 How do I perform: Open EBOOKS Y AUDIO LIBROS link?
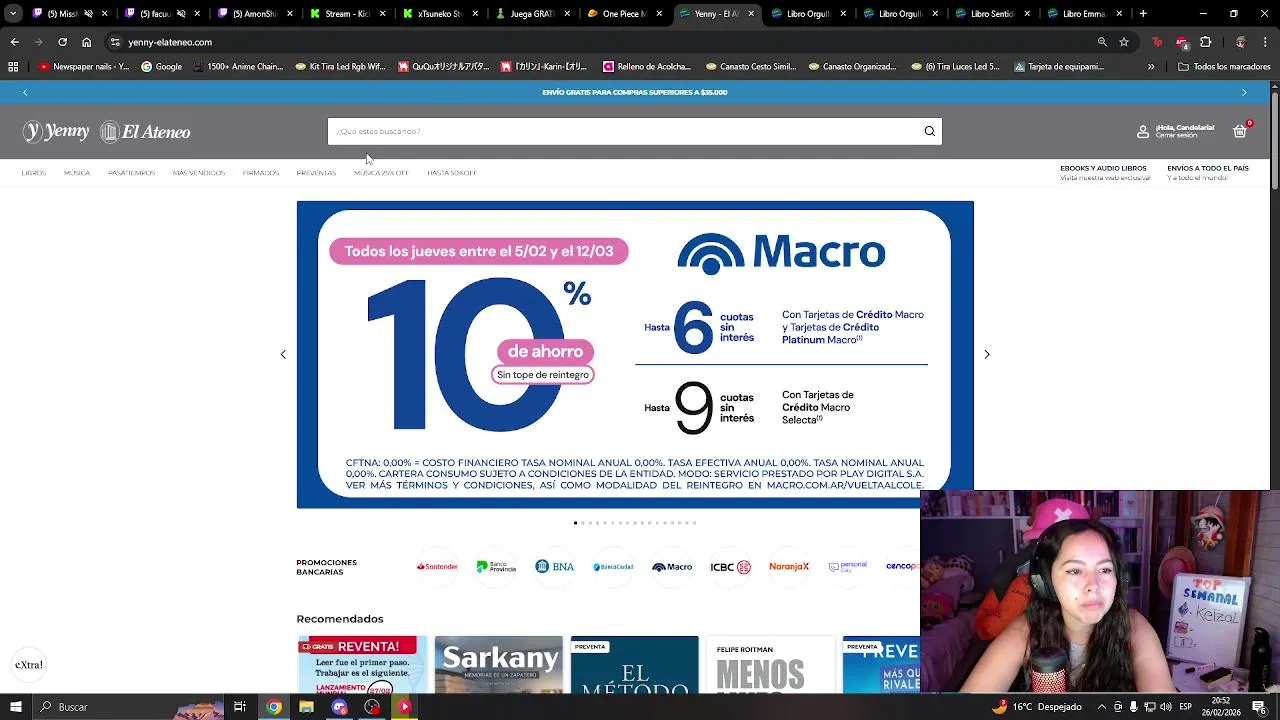tap(1103, 168)
